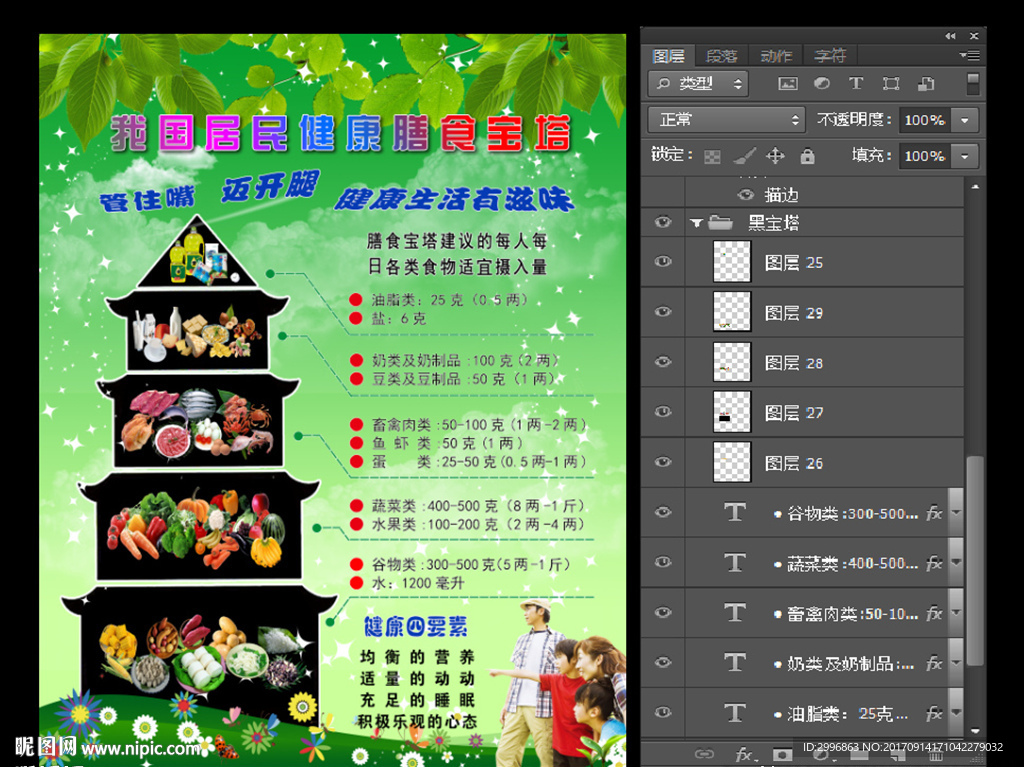
Task: Hide the 谷物类 text layer
Action: pos(663,512)
